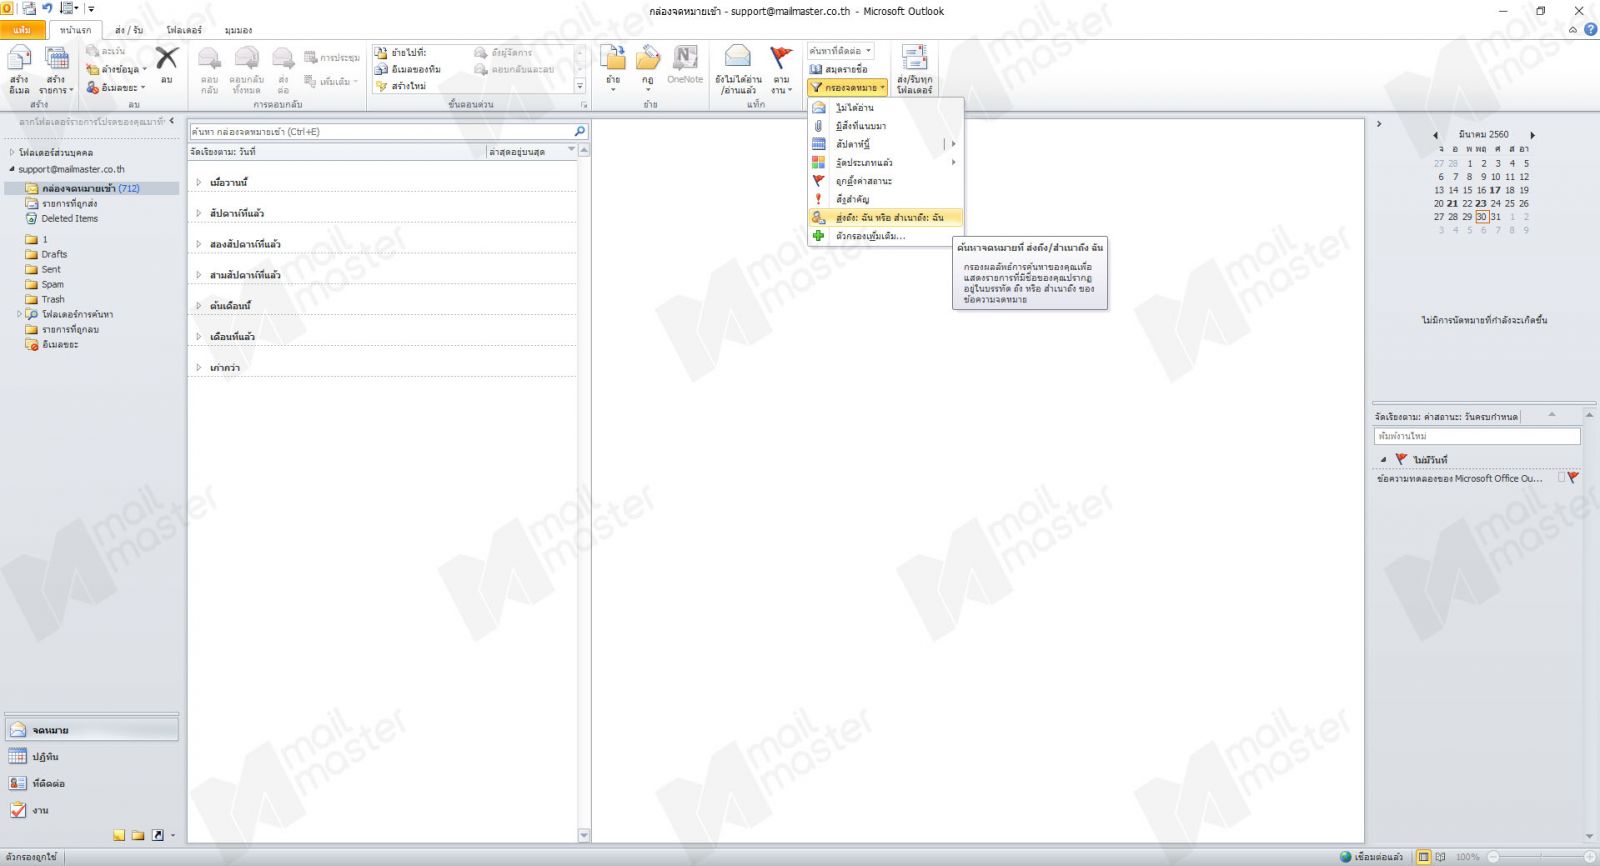This screenshot has width=1600, height=866.
Task: Click the calendar next month arrow
Action: pos(1532,135)
